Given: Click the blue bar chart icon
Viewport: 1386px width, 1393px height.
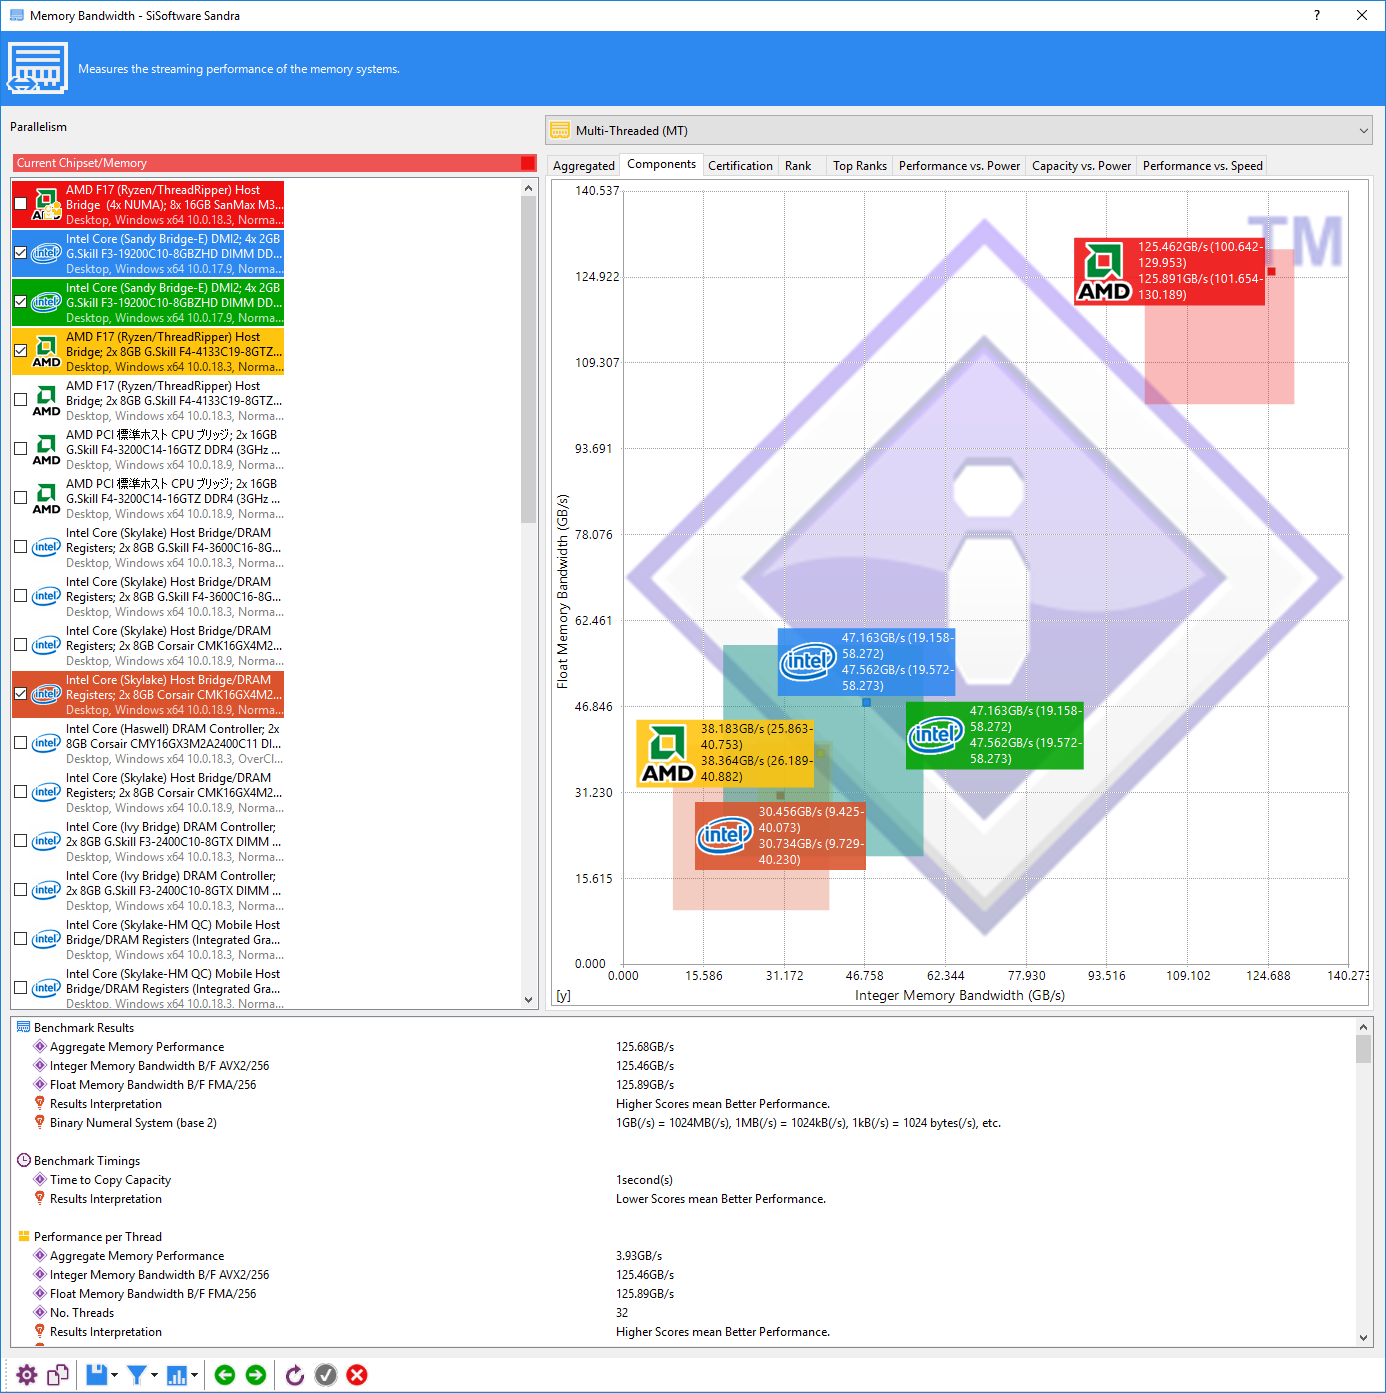Looking at the screenshot, I should (177, 1375).
